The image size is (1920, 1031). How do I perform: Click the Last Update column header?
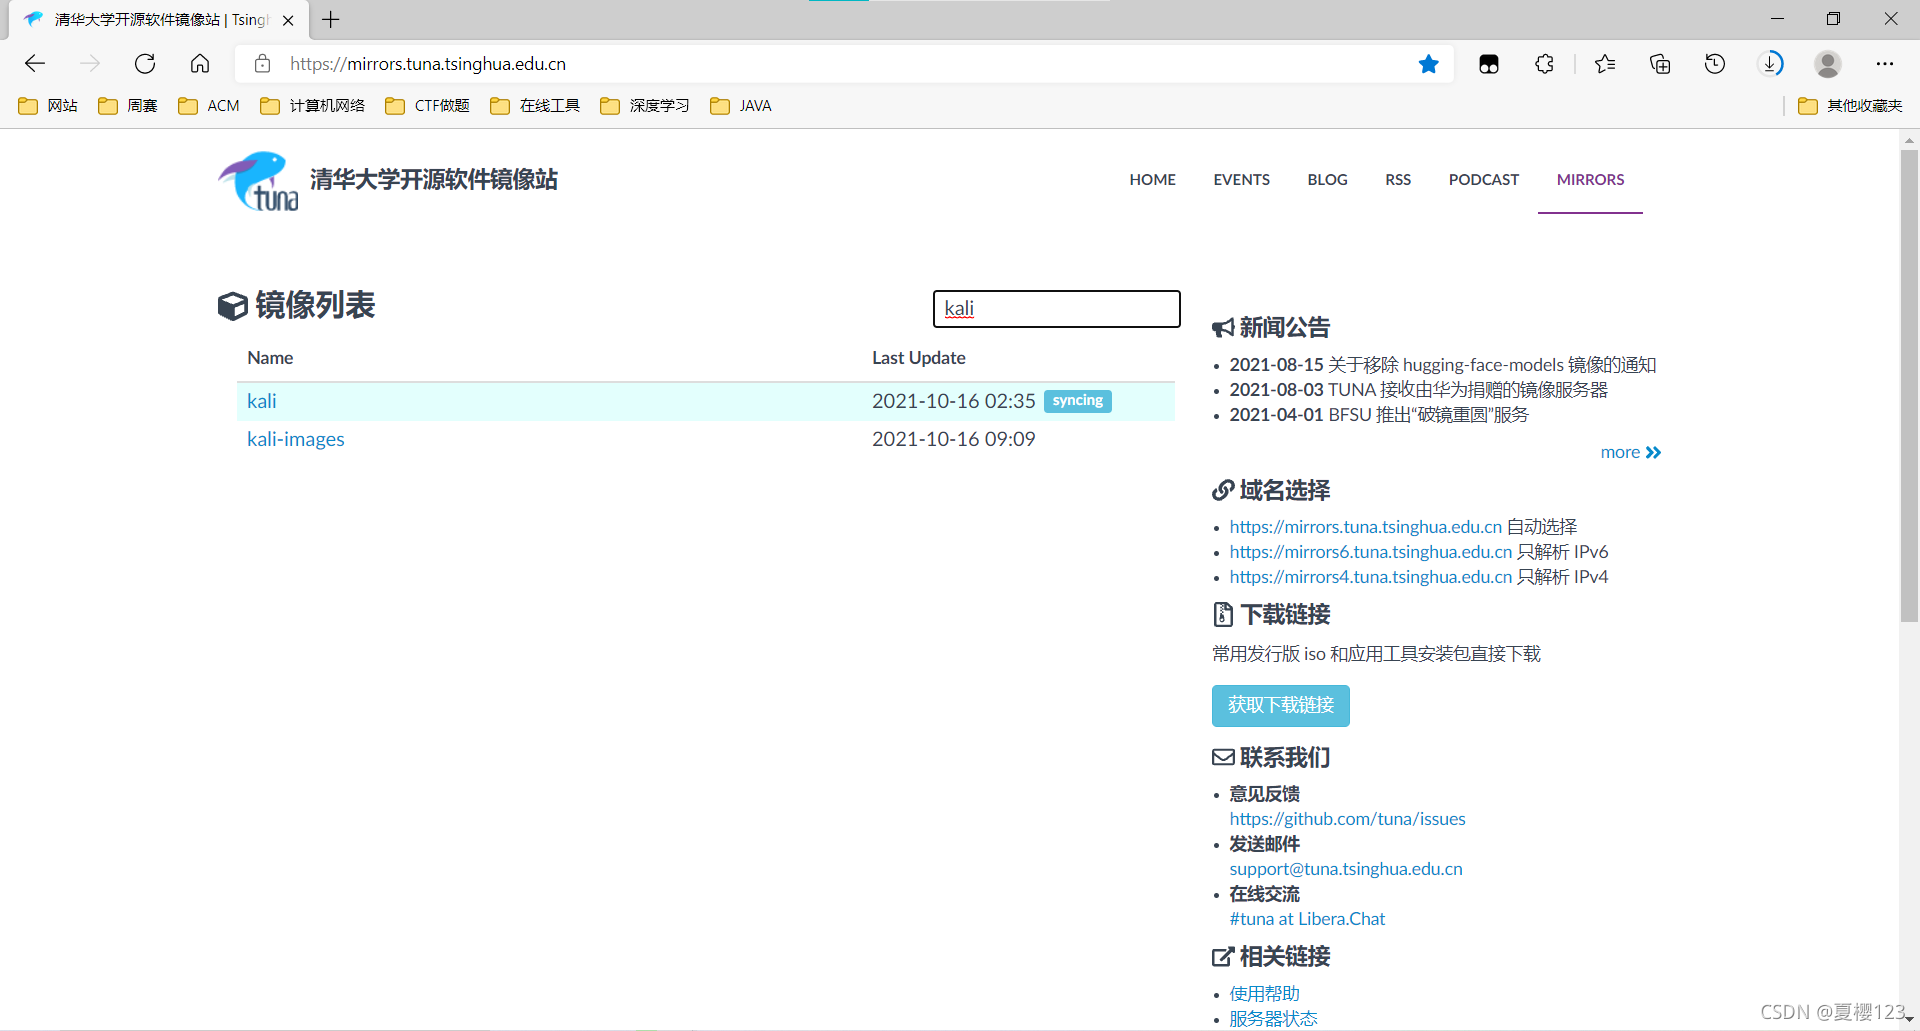pos(918,358)
